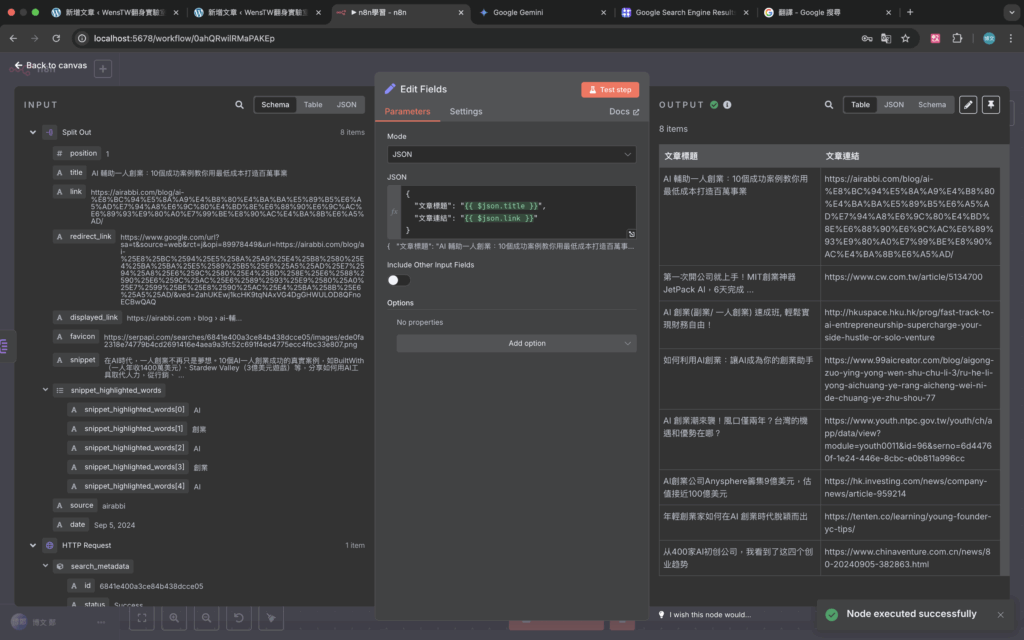Search the OUTPUT panel data
Image resolution: width=1024 pixels, height=640 pixels.
coord(828,104)
